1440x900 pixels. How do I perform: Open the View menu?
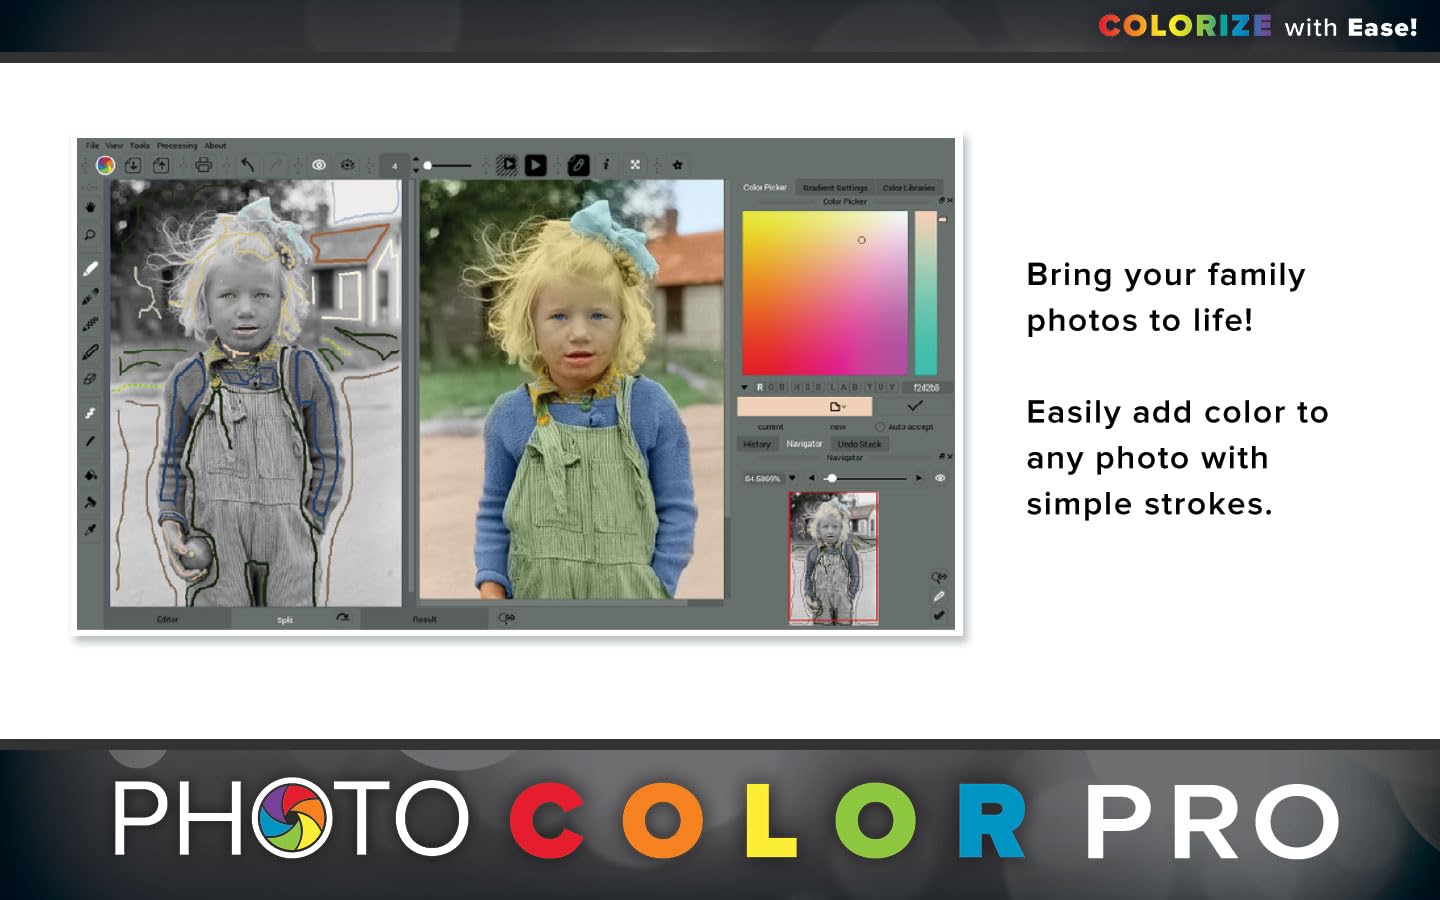tap(115, 146)
